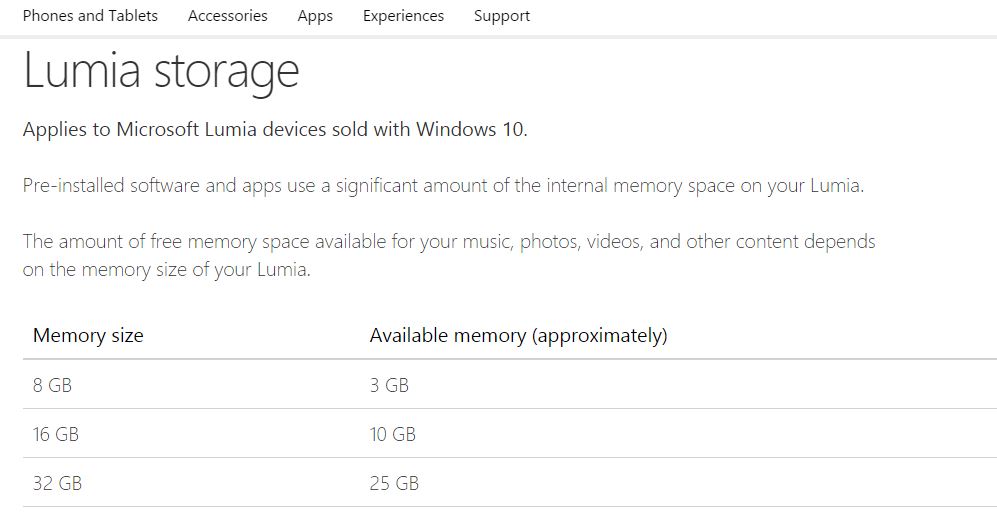Click the 'Pre-installed software and apps' sentence
The image size is (997, 528).
[443, 186]
